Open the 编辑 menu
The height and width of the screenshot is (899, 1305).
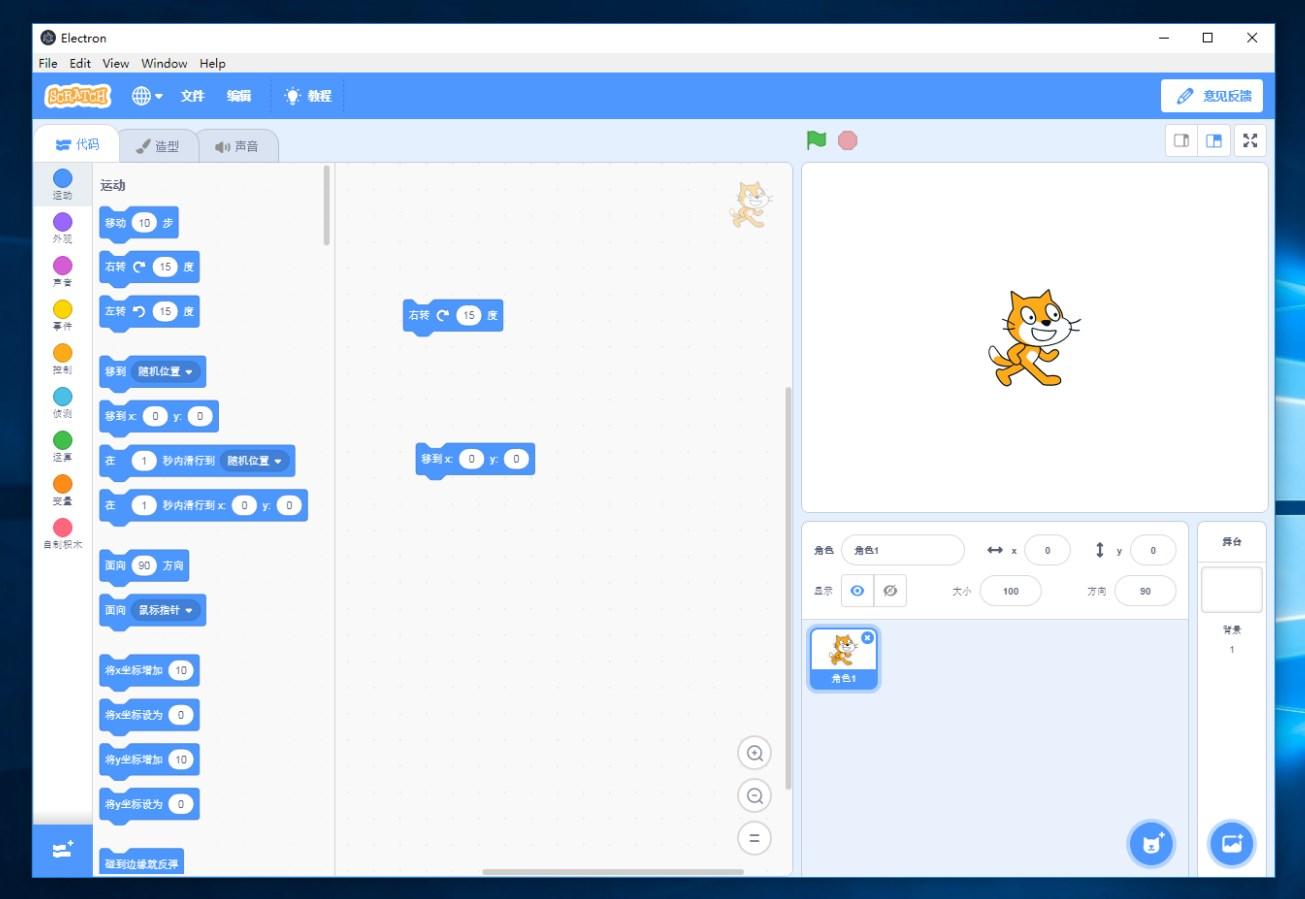coord(239,96)
